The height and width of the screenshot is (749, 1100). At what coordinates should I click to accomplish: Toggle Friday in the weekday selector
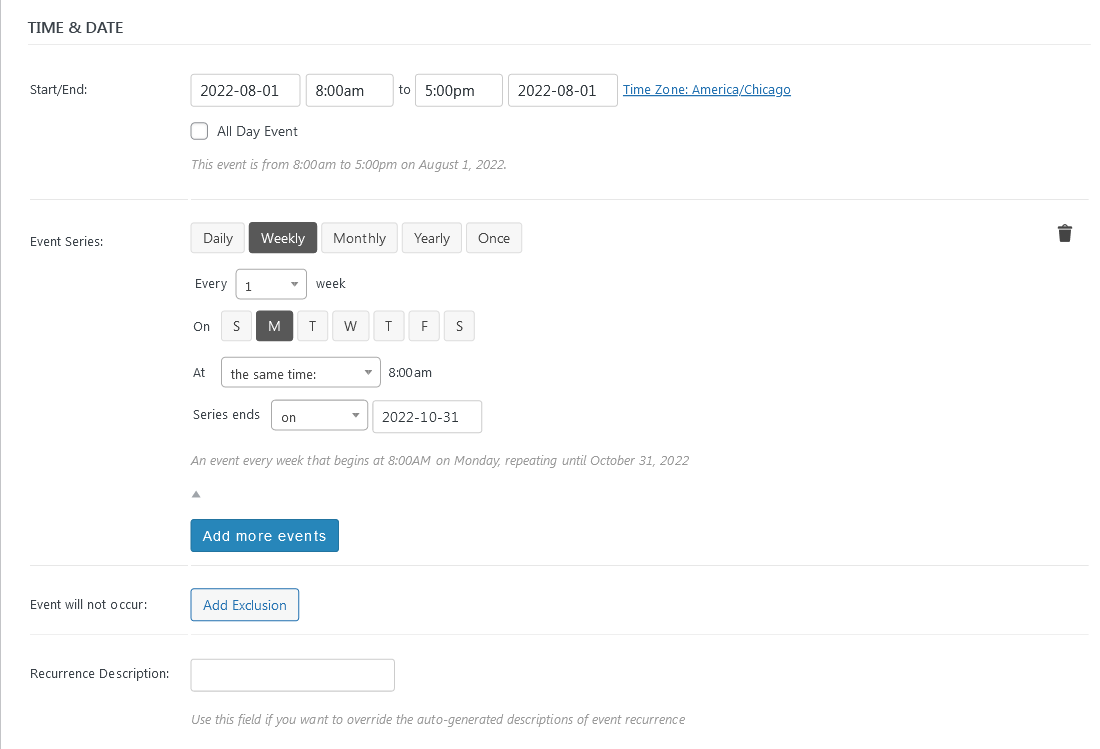(424, 326)
